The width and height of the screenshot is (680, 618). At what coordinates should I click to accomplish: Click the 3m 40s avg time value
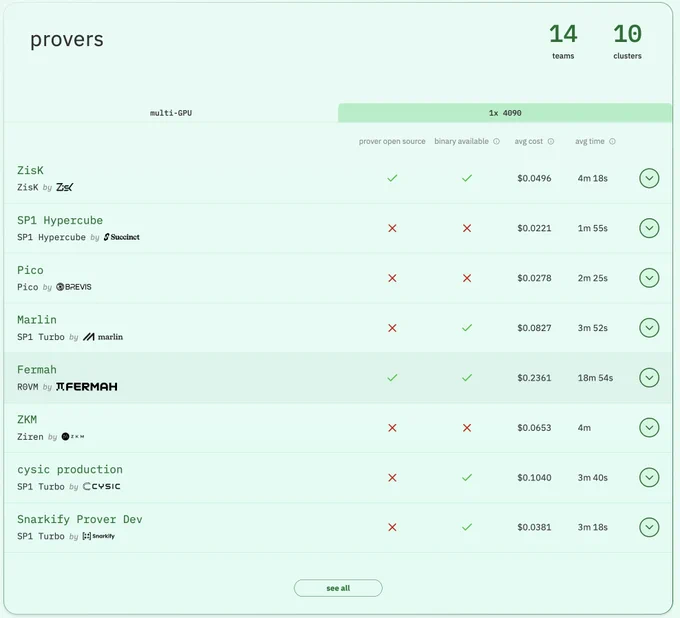[x=592, y=477]
